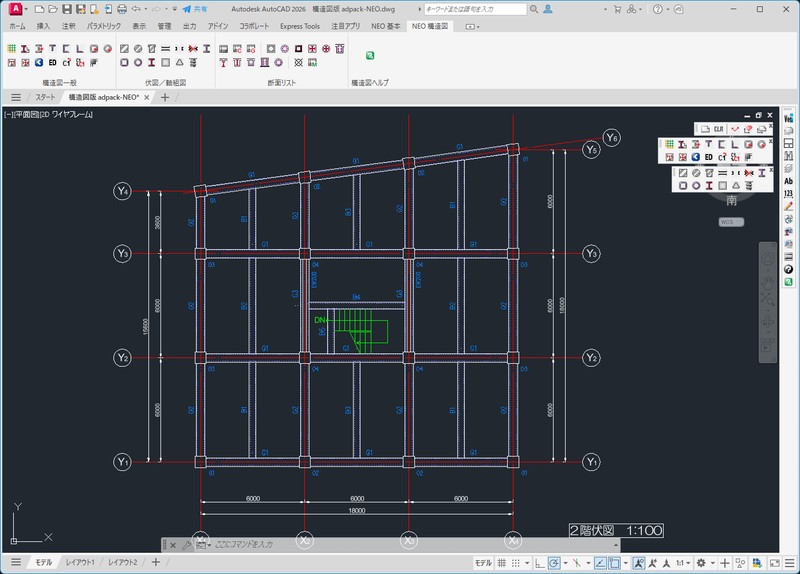Click the pencil icon in right toolbar

pyautogui.click(x=789, y=206)
